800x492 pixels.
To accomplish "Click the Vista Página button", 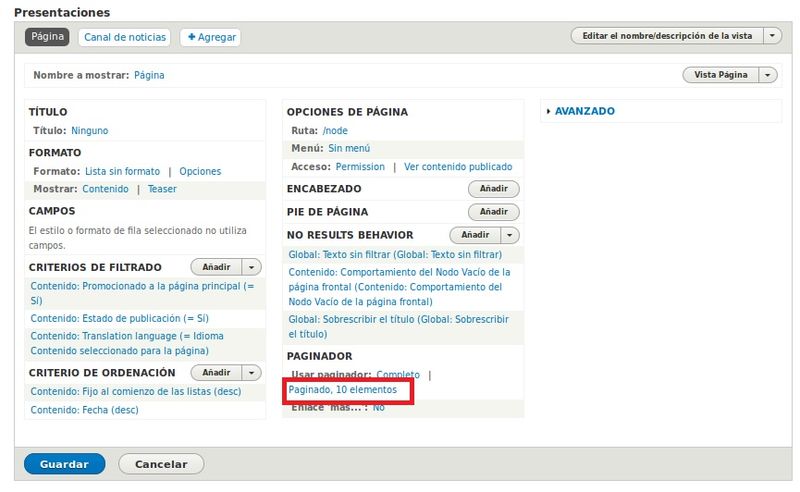I will (x=720, y=75).
